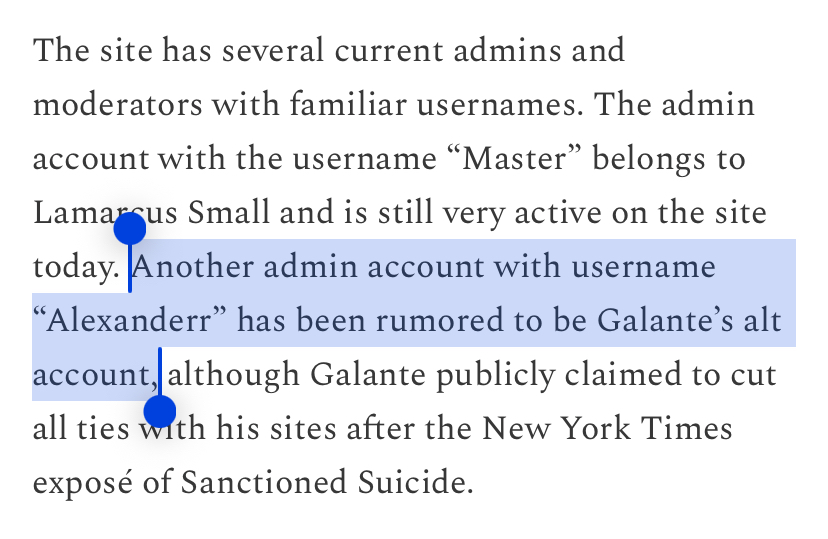Tap the start selection handle above 'Another'
This screenshot has width=828, height=539.
(x=130, y=230)
